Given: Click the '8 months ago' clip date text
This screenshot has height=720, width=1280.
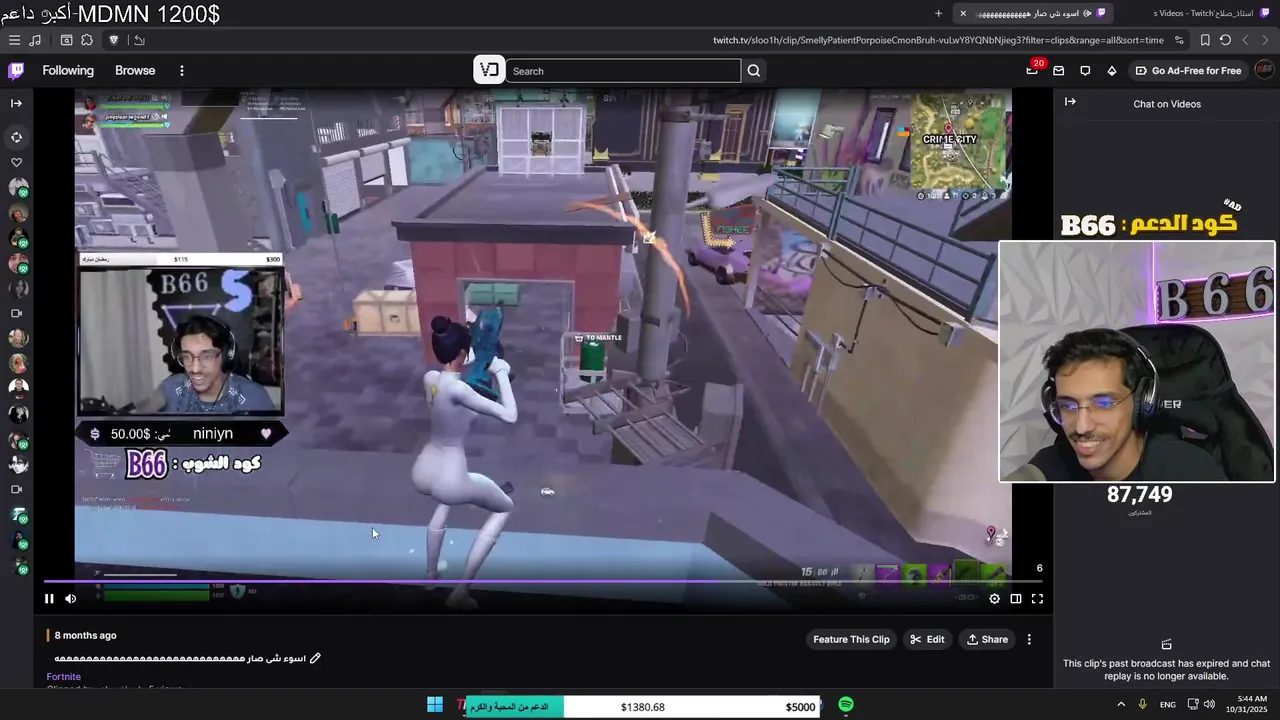Looking at the screenshot, I should click(85, 636).
